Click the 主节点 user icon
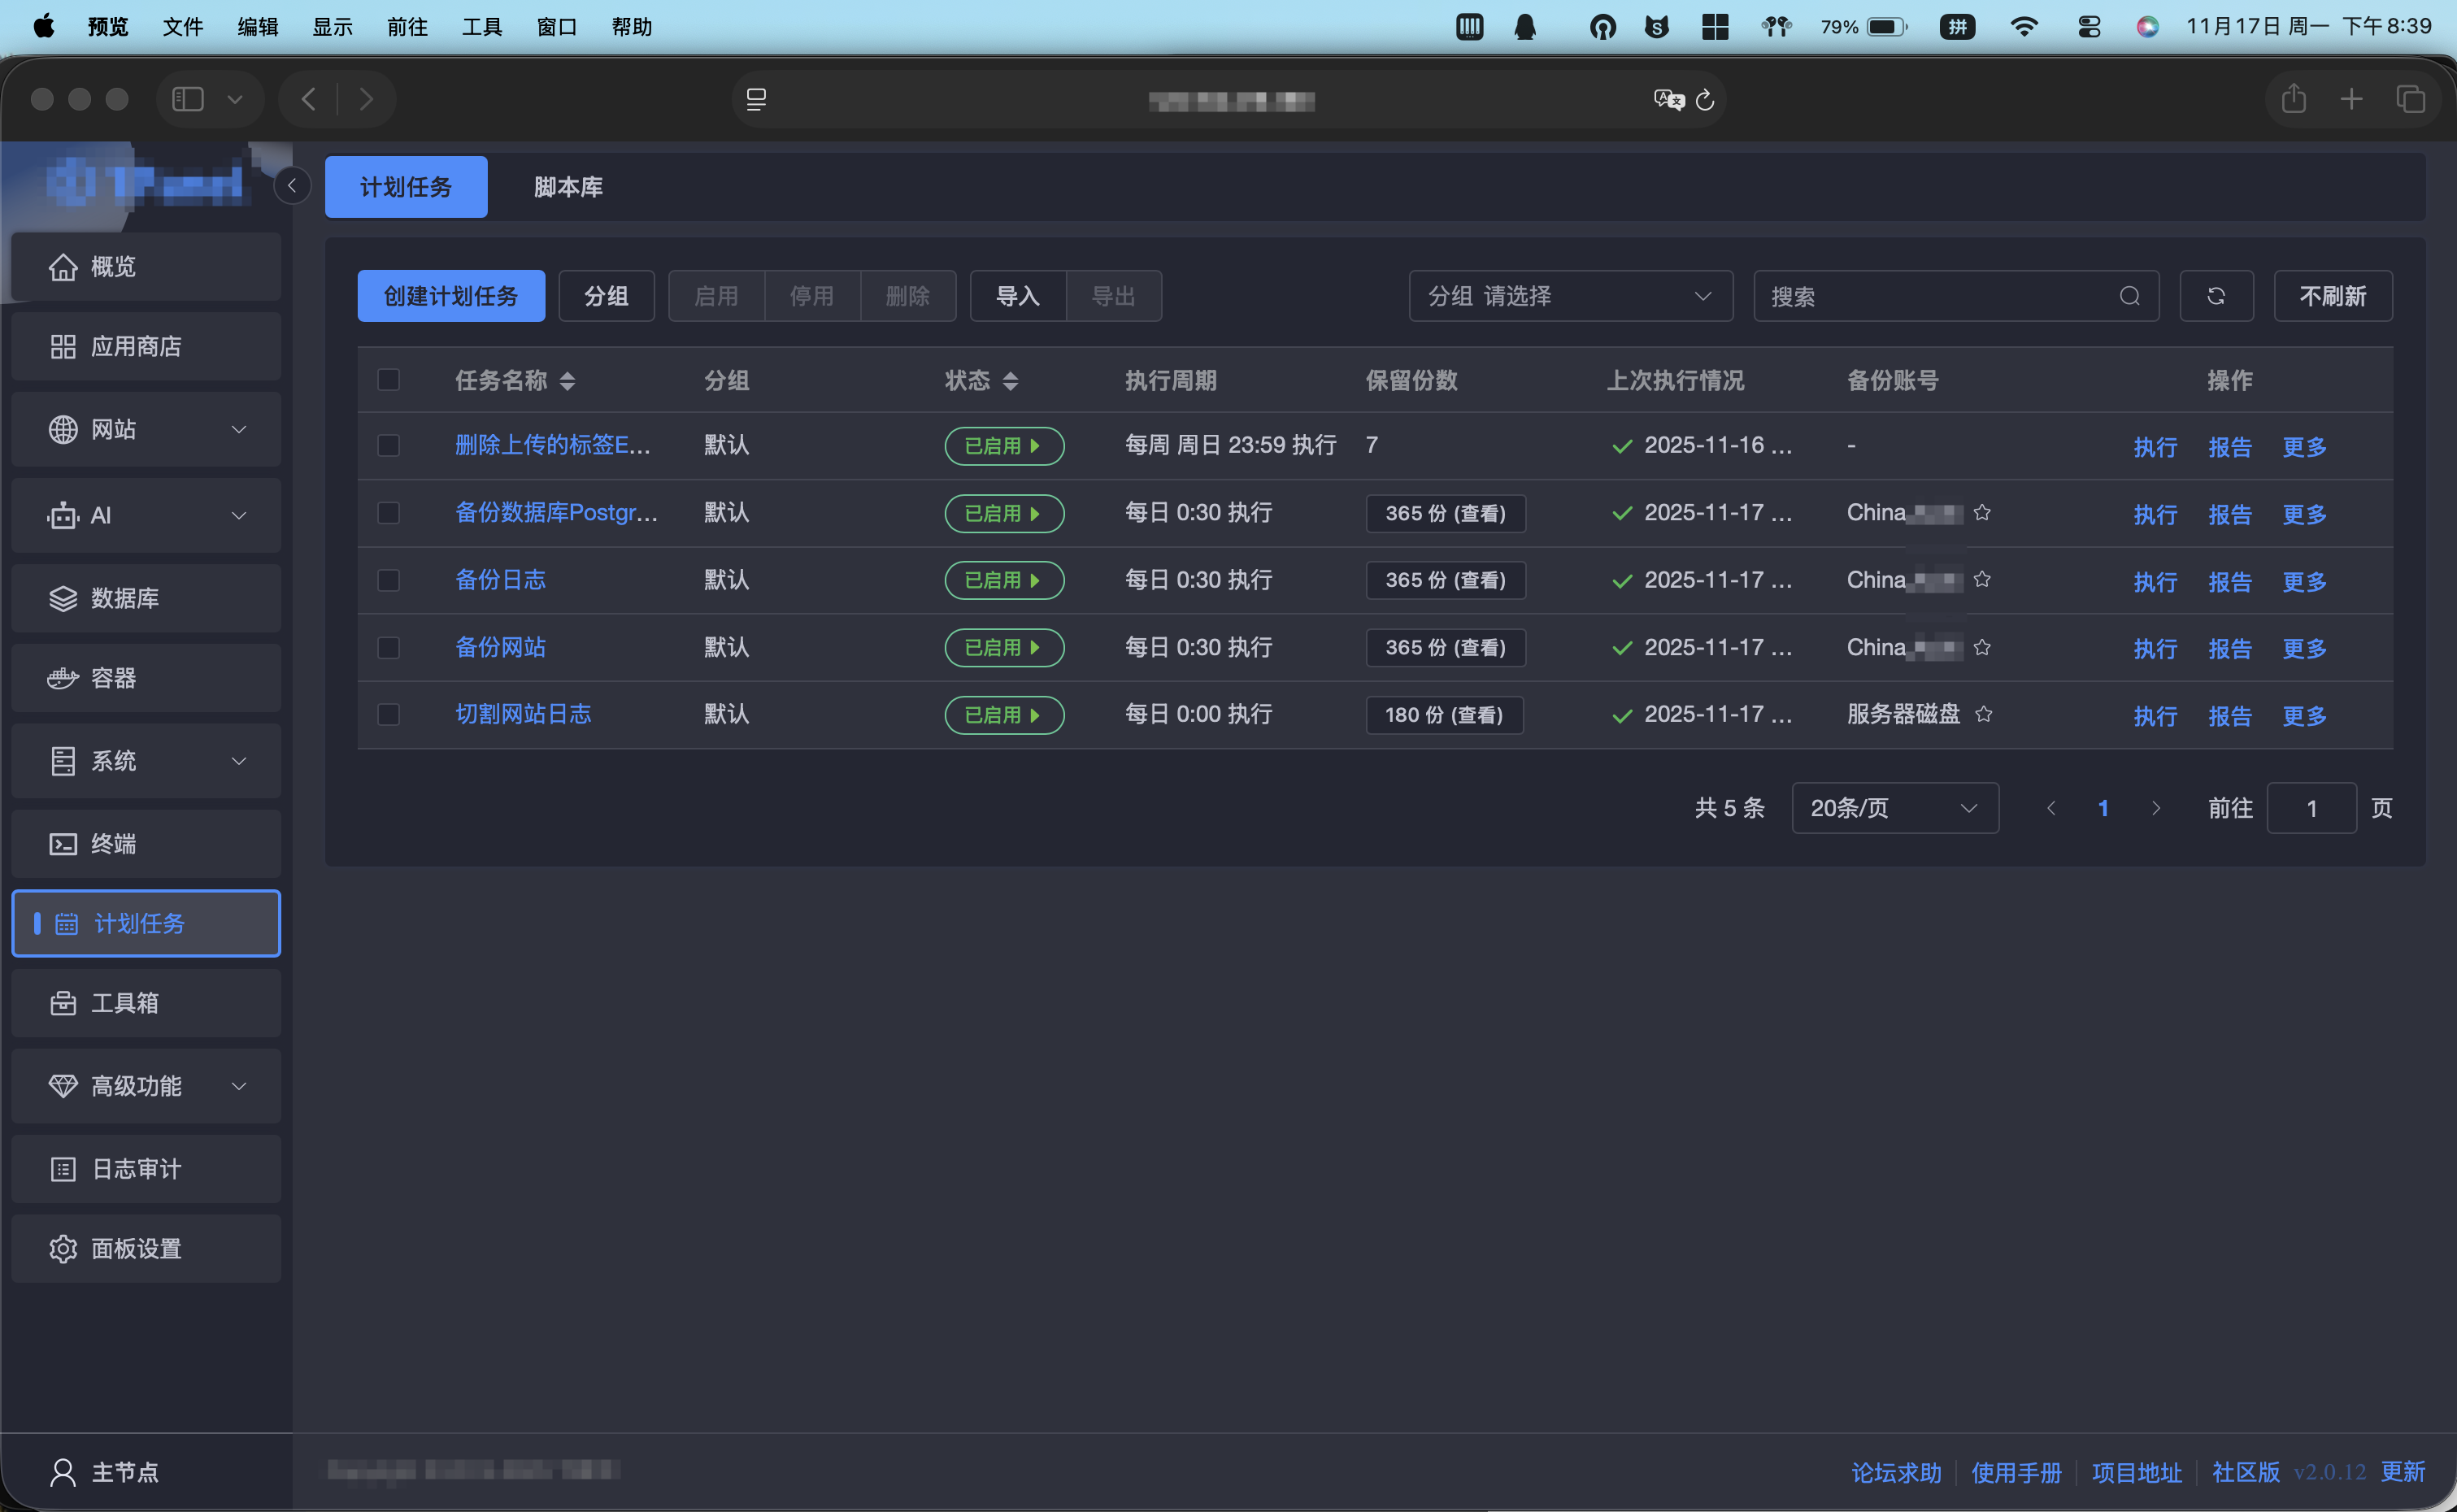This screenshot has width=2457, height=1512. pyautogui.click(x=63, y=1472)
